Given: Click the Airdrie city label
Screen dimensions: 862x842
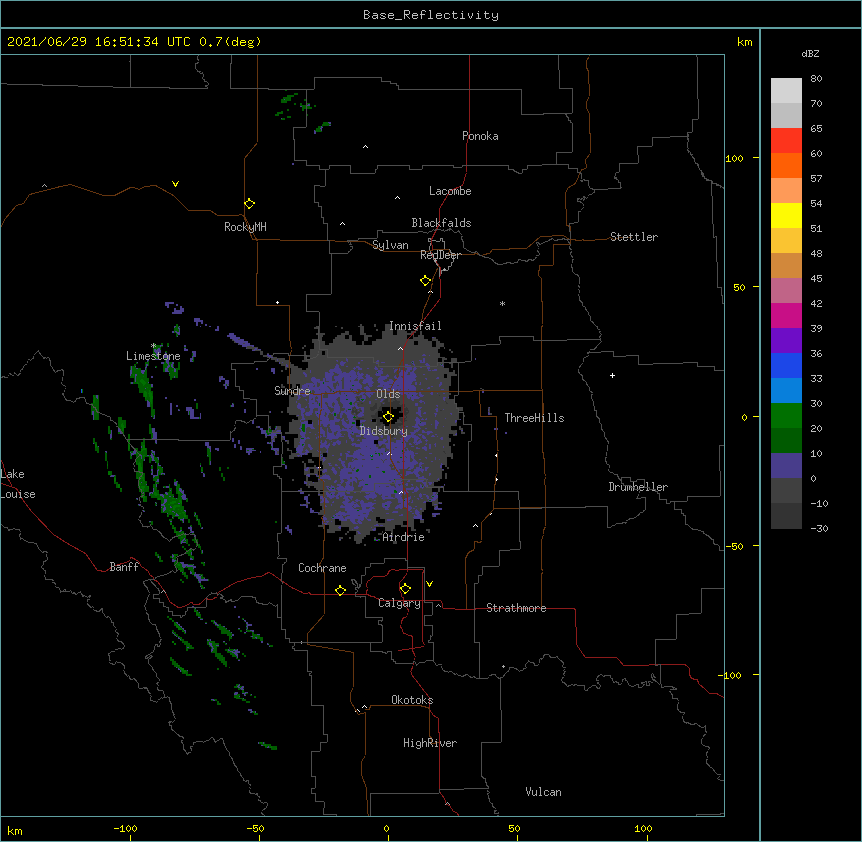Looking at the screenshot, I should coord(403,537).
